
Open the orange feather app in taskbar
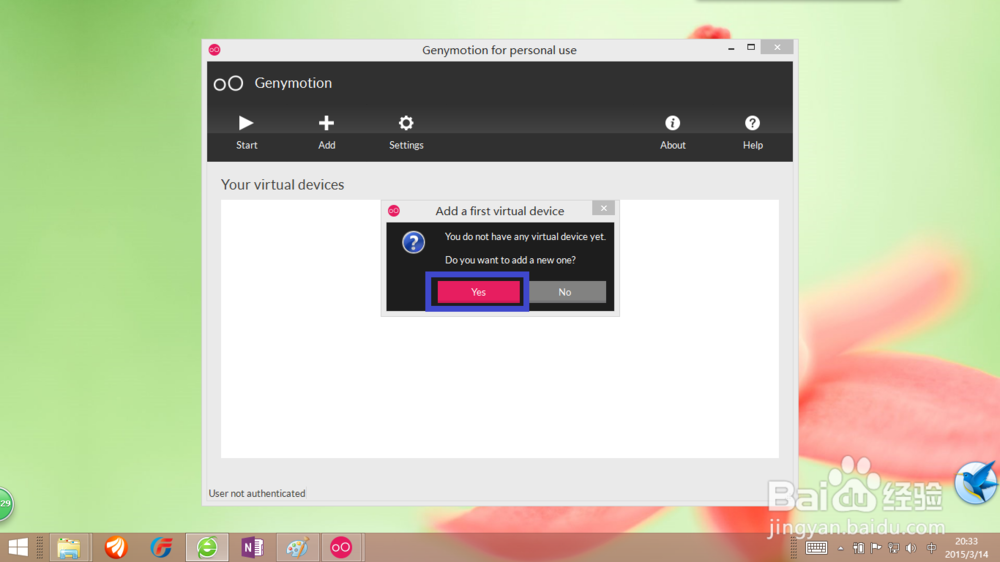(x=115, y=547)
